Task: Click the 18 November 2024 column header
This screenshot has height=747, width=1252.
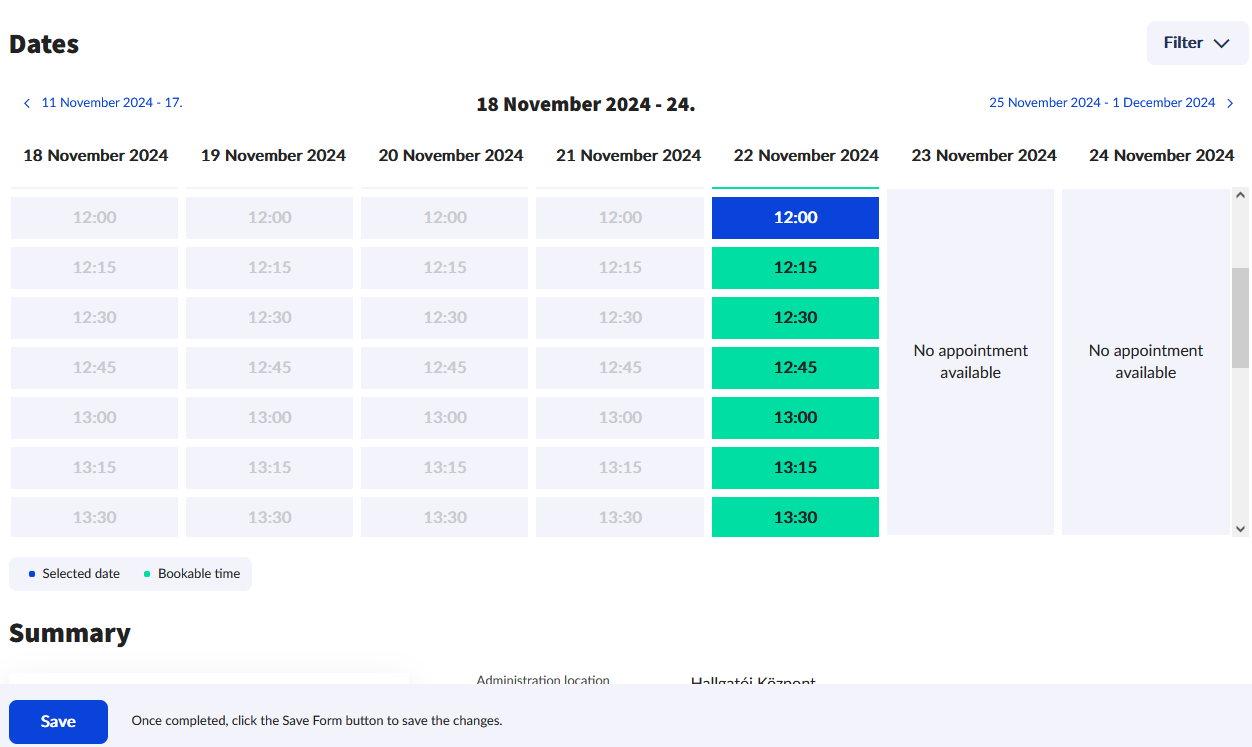Action: 96,156
